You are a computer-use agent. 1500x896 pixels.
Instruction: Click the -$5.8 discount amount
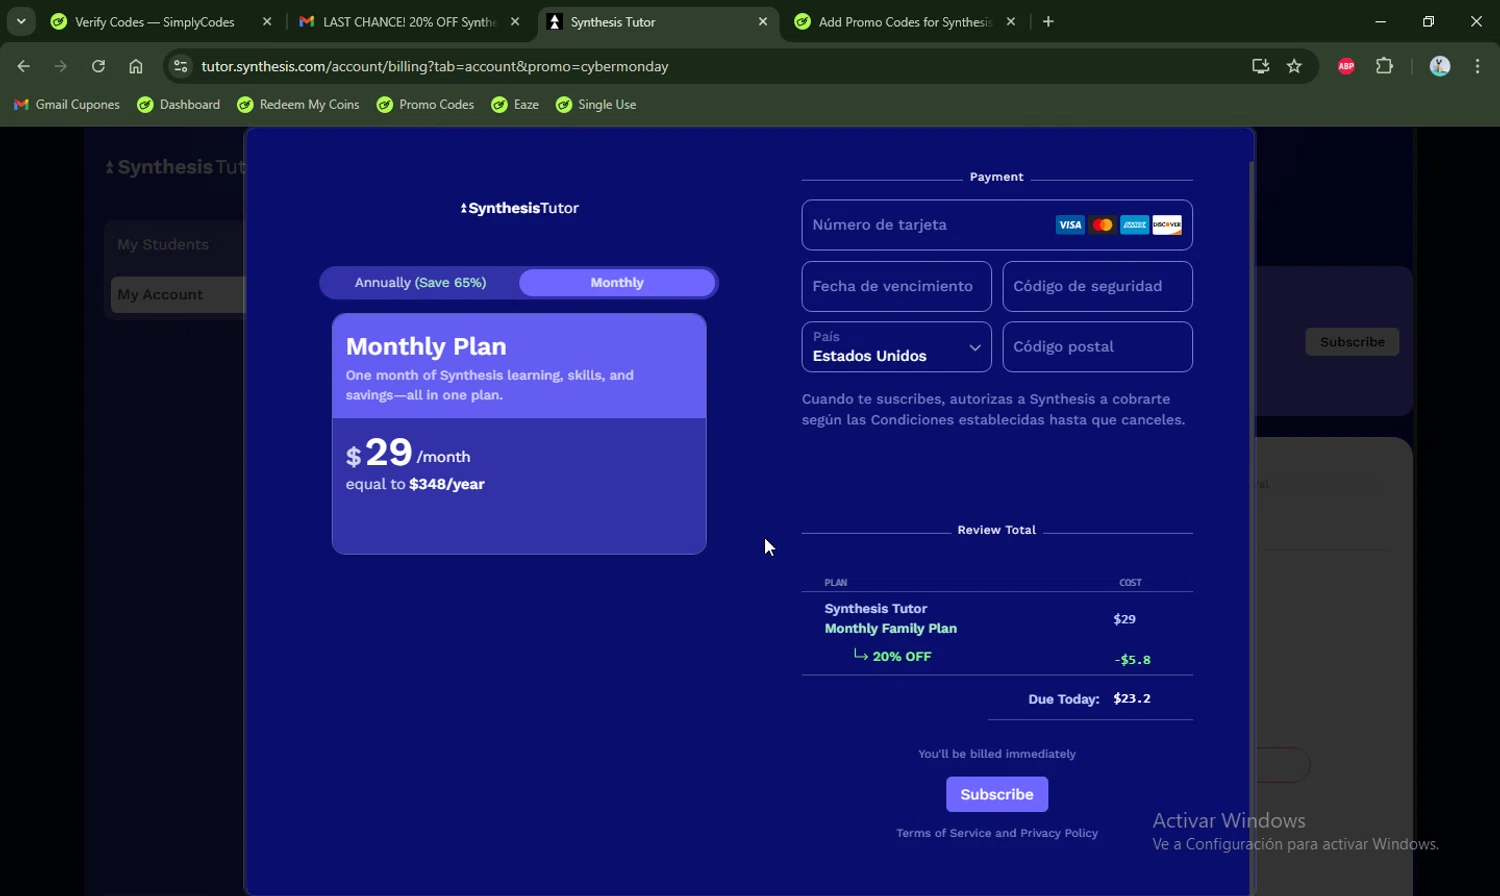click(x=1133, y=659)
